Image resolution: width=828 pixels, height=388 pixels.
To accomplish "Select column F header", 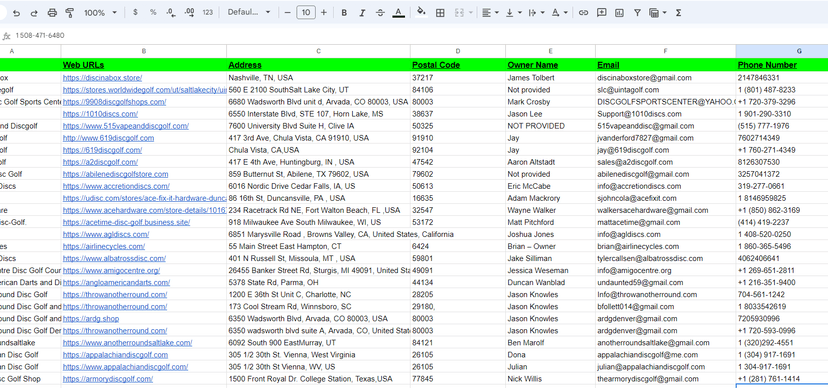I will pyautogui.click(x=665, y=51).
